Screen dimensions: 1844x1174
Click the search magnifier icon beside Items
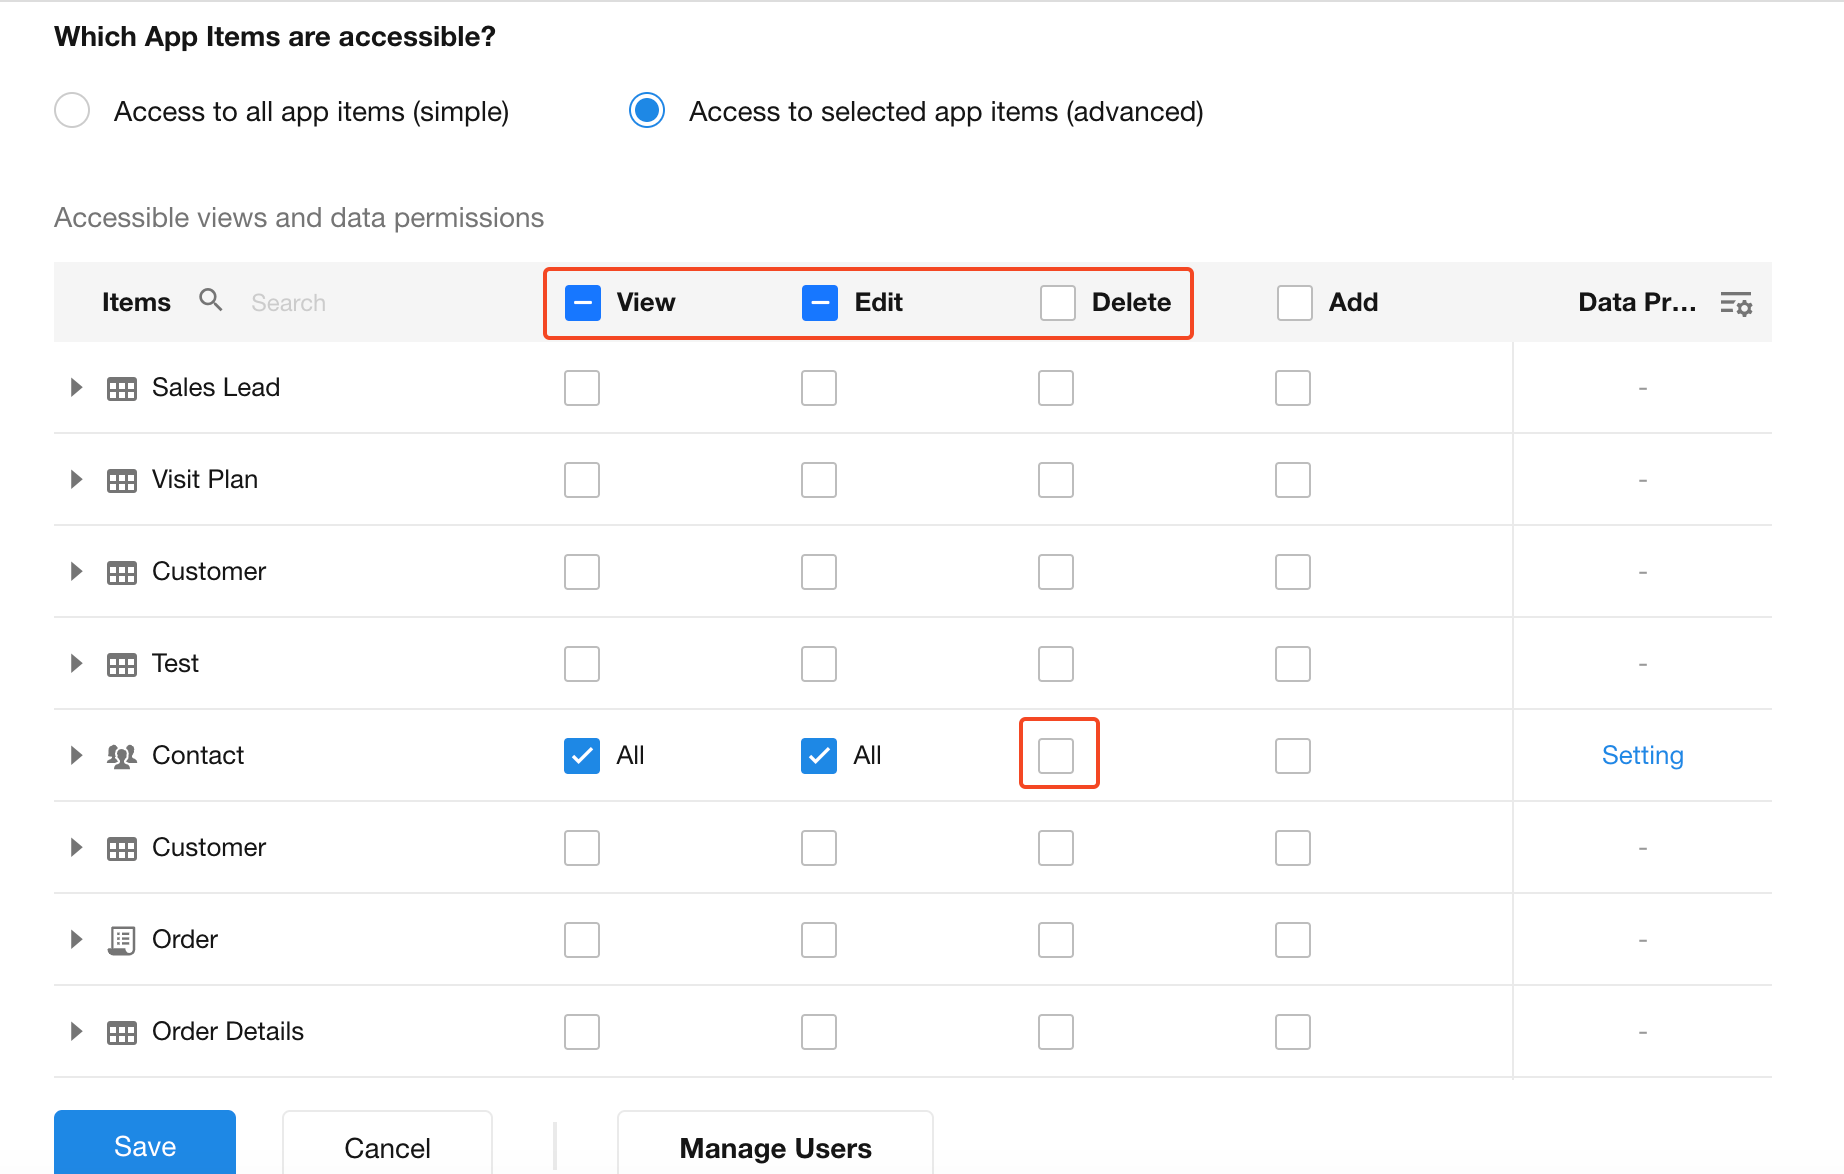tap(210, 300)
